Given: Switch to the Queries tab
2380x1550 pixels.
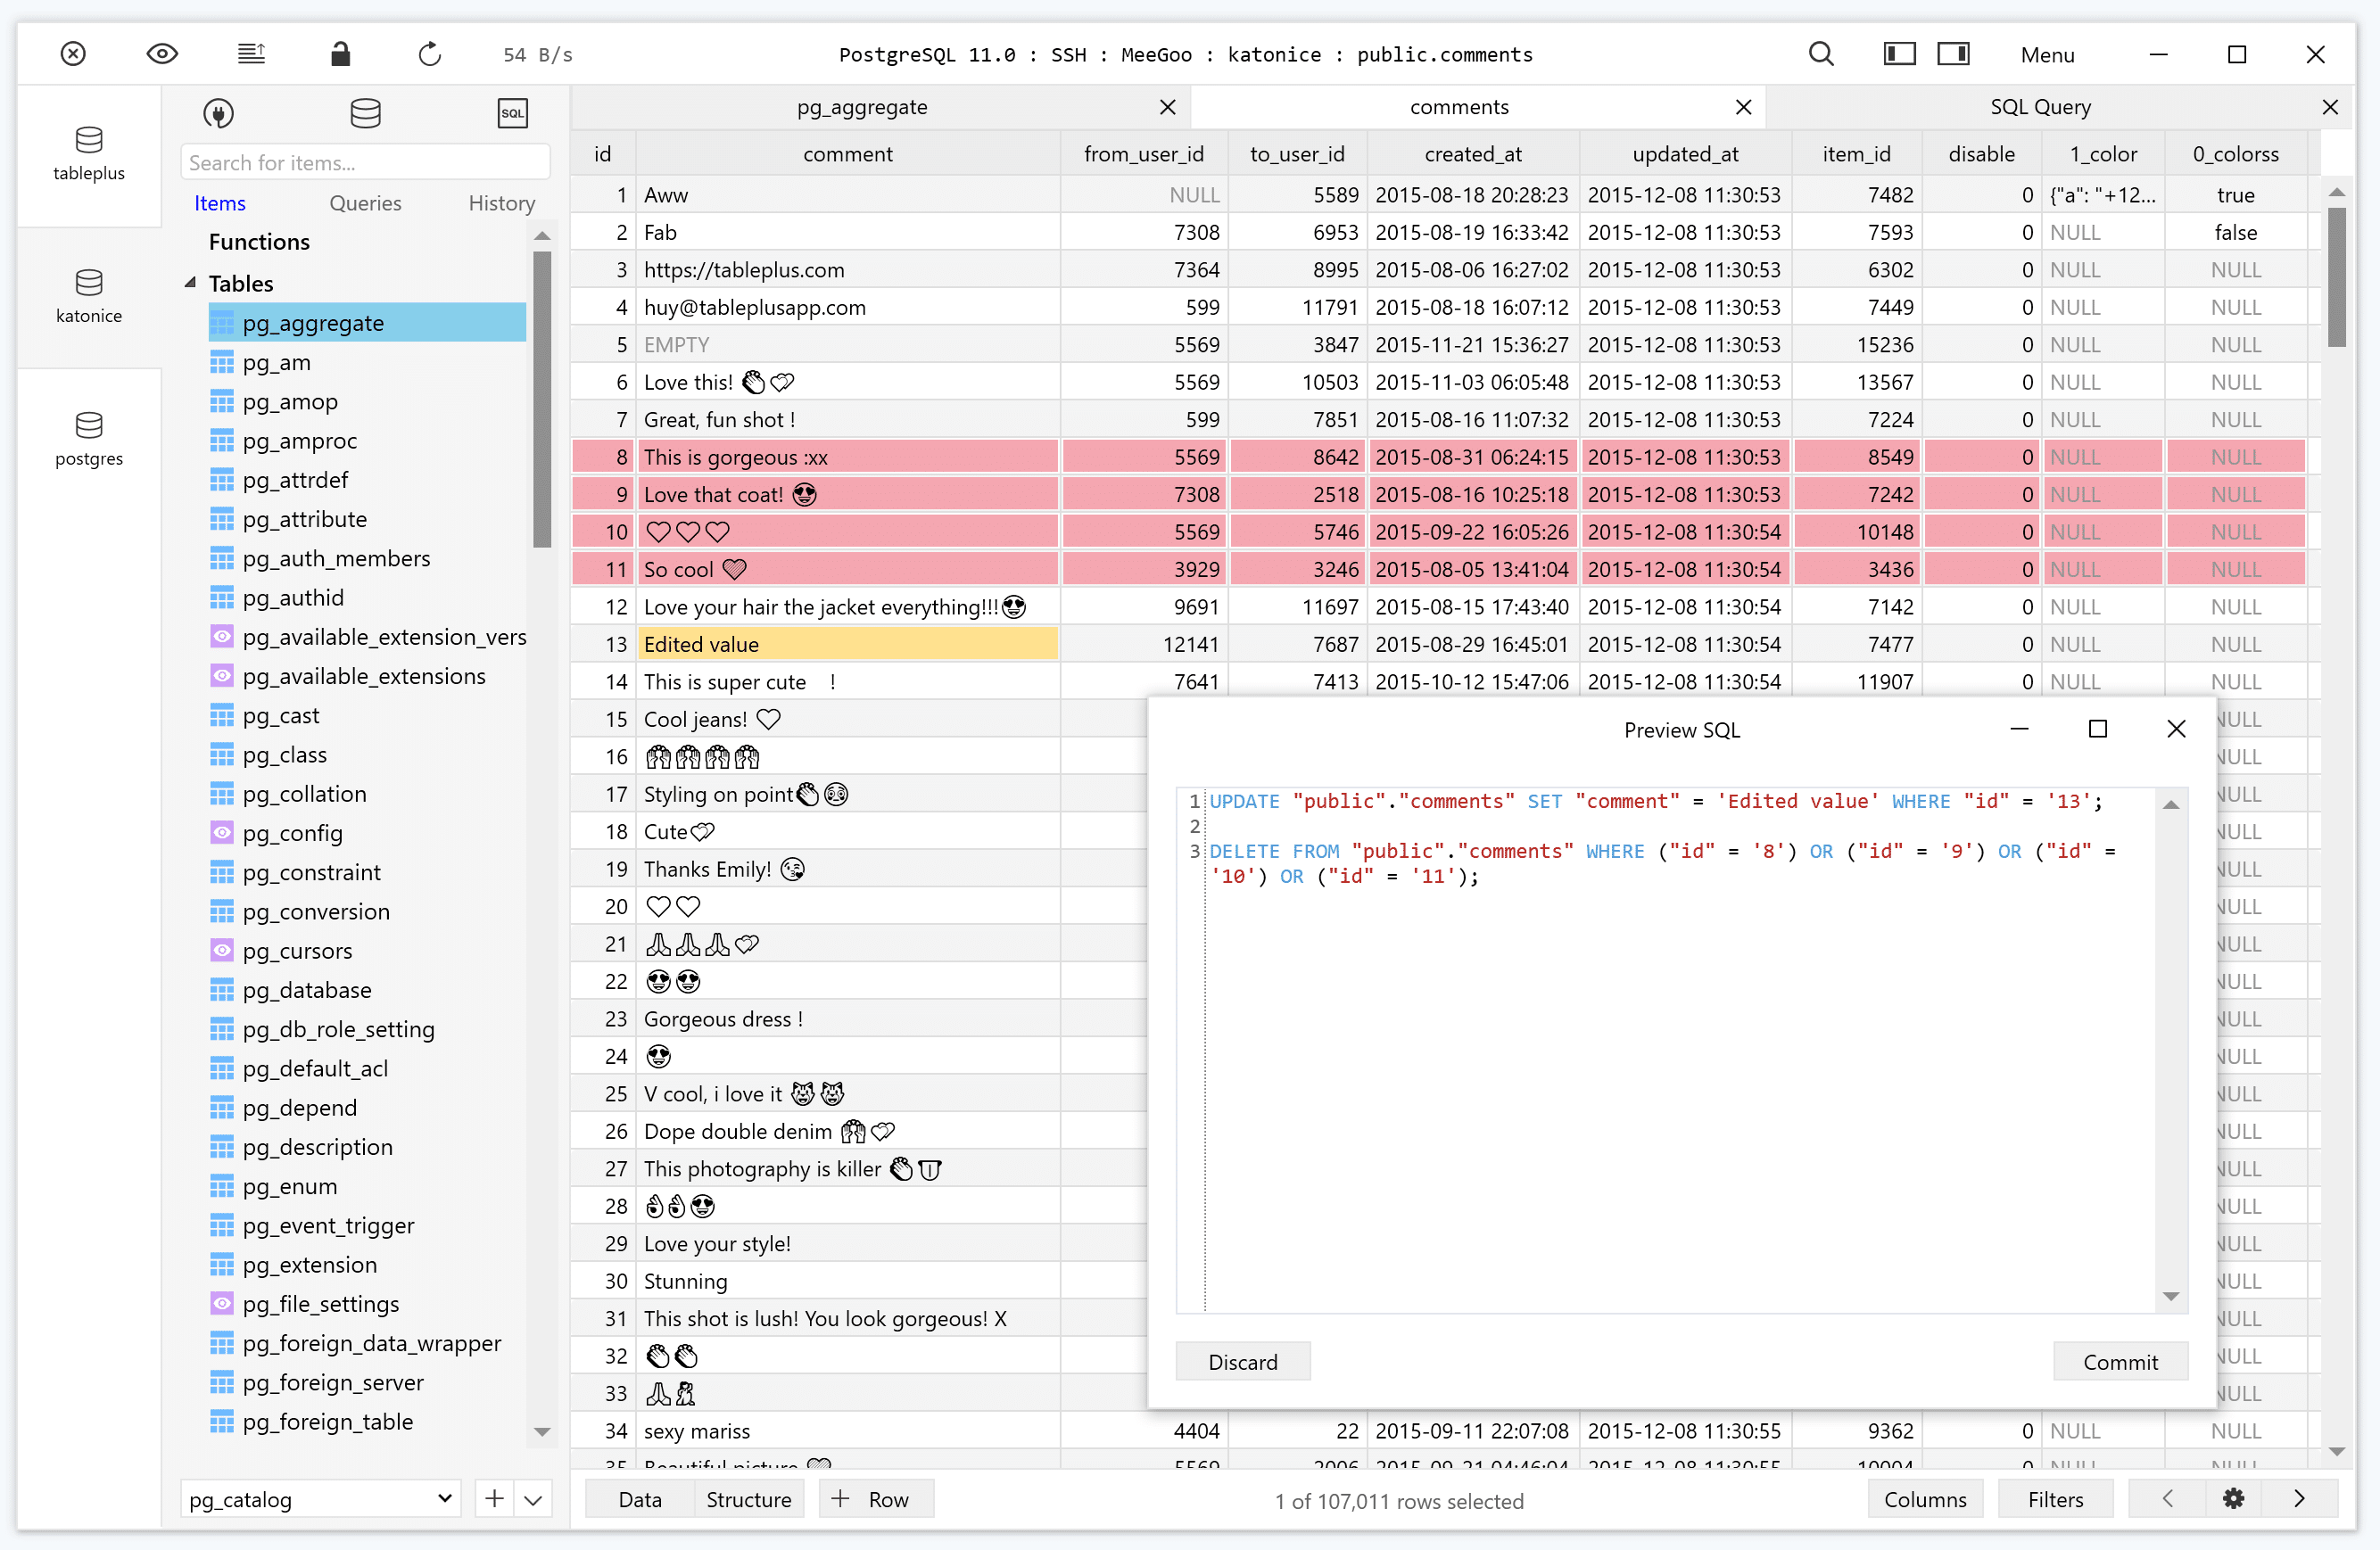Looking at the screenshot, I should (366, 202).
